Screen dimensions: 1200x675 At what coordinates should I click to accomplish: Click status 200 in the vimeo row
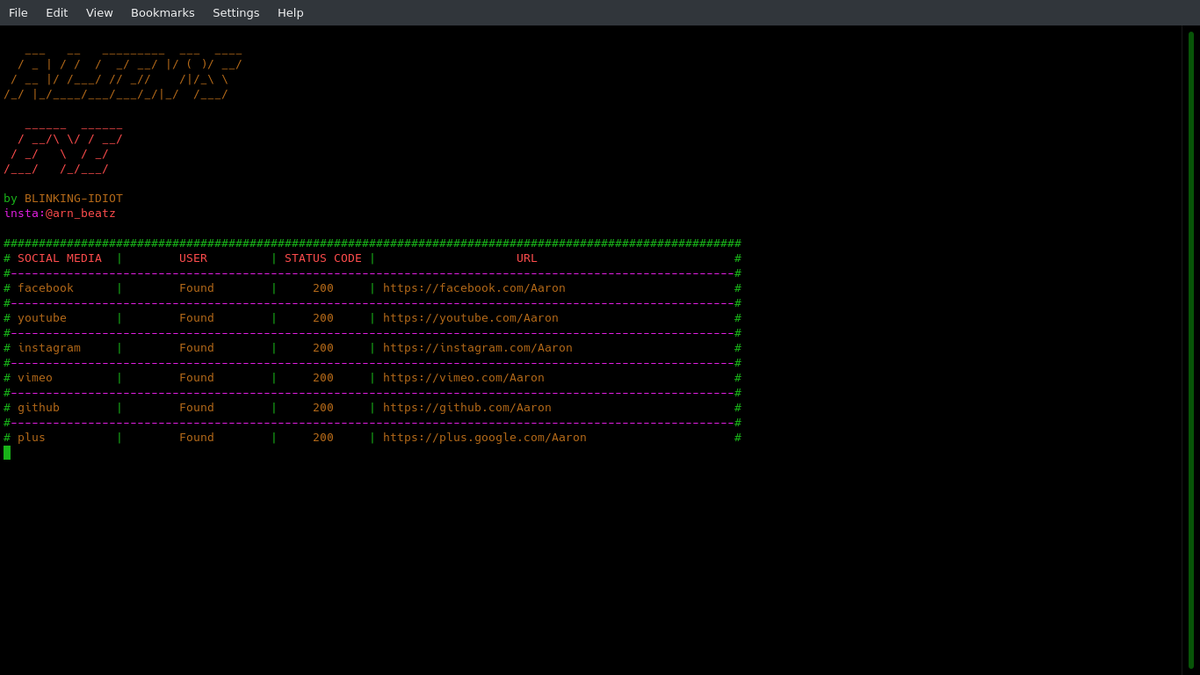tap(323, 378)
